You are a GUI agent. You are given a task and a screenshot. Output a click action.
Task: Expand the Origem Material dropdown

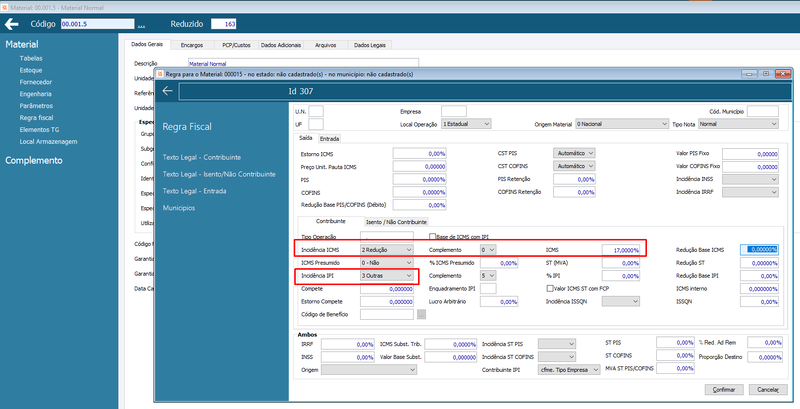point(621,124)
